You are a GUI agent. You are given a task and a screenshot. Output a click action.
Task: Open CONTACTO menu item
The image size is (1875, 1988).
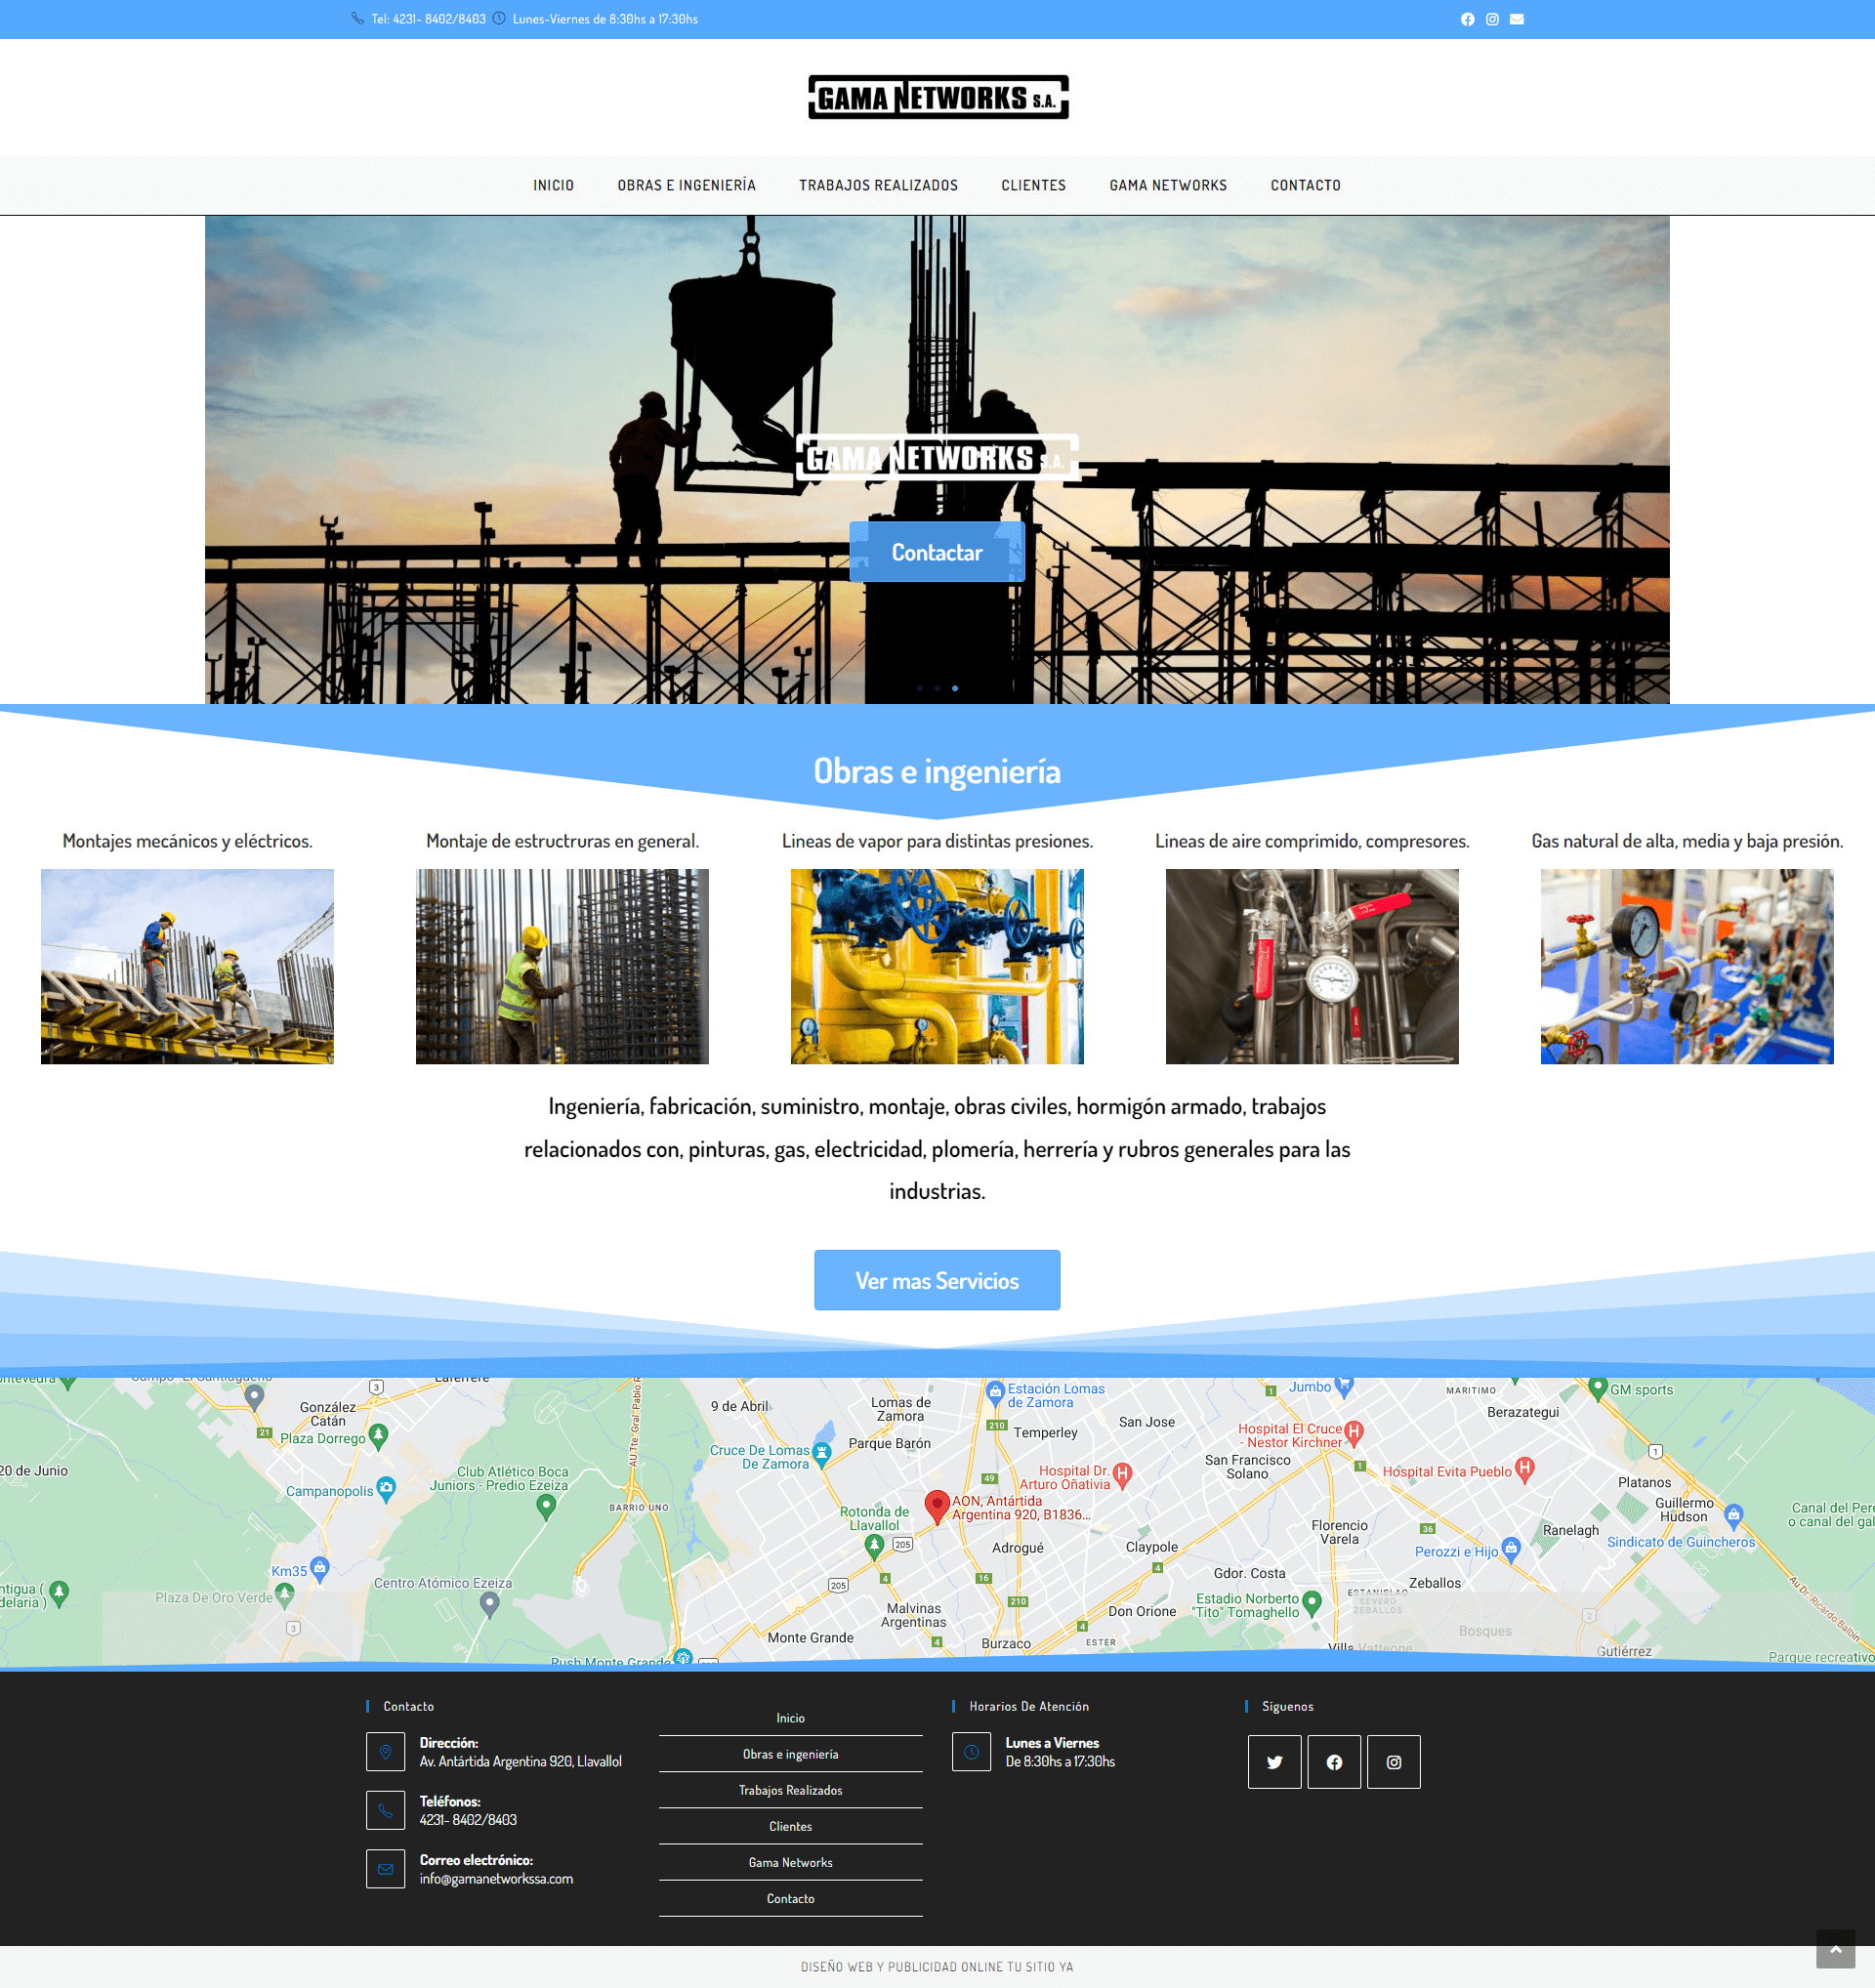pyautogui.click(x=1305, y=185)
